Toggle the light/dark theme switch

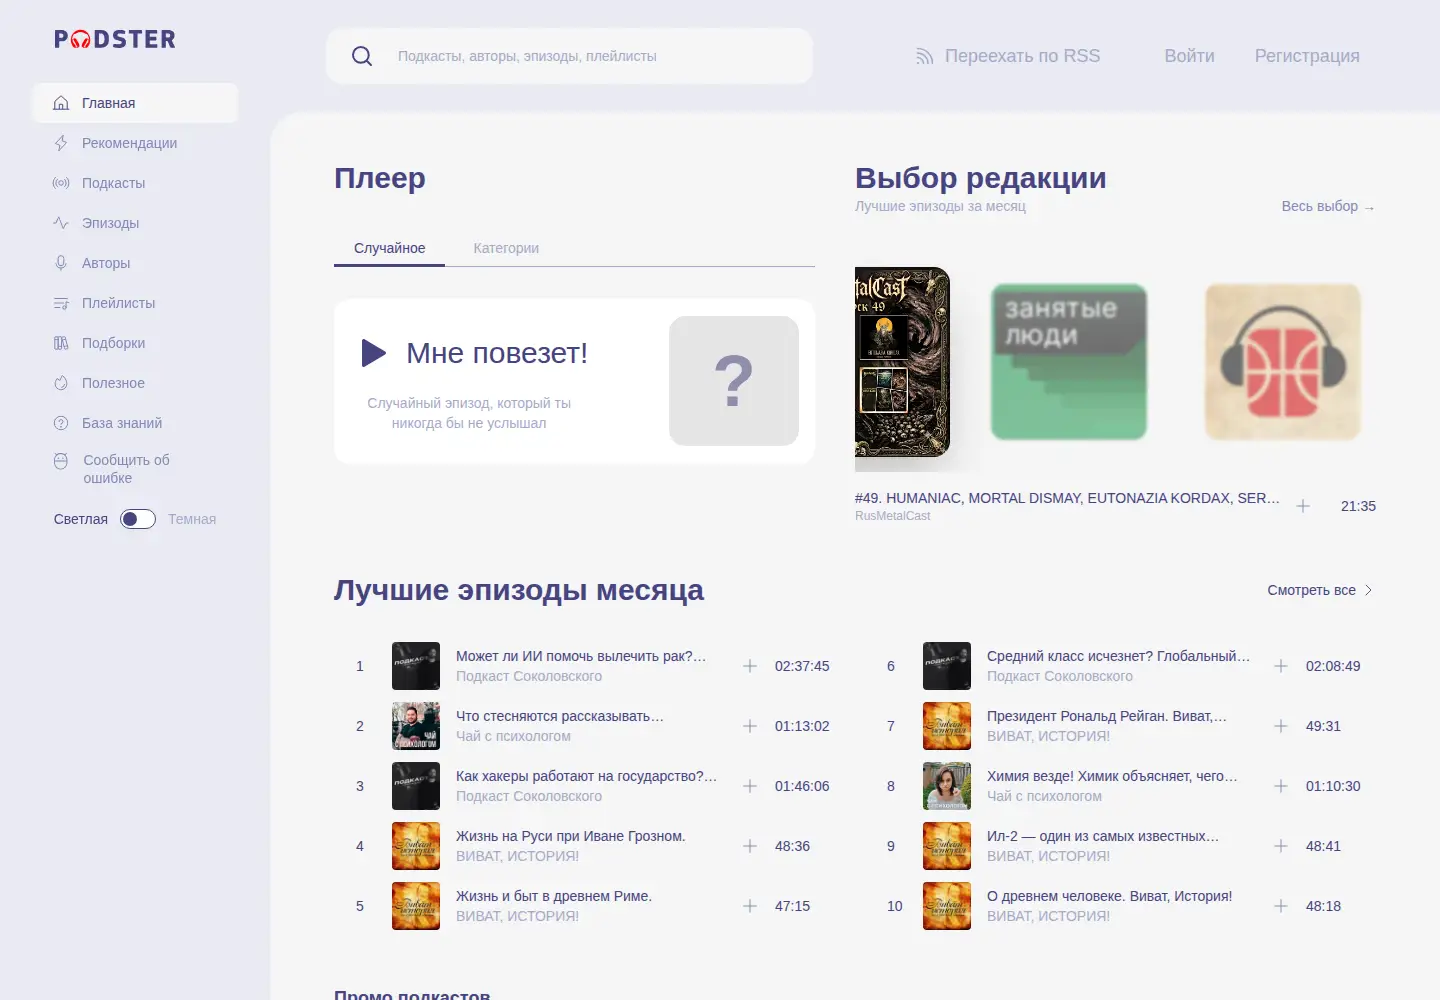point(138,519)
